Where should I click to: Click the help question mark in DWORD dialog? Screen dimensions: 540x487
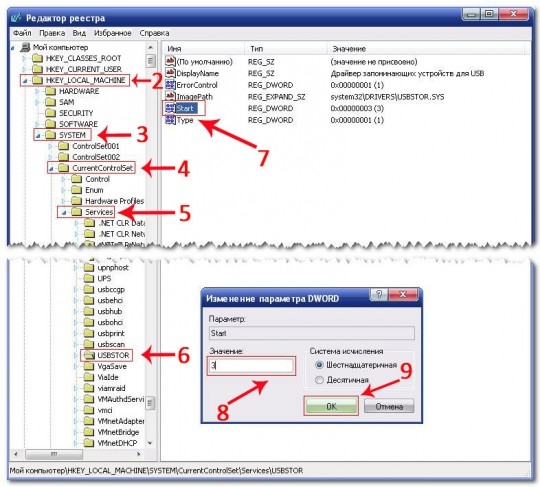378,294
